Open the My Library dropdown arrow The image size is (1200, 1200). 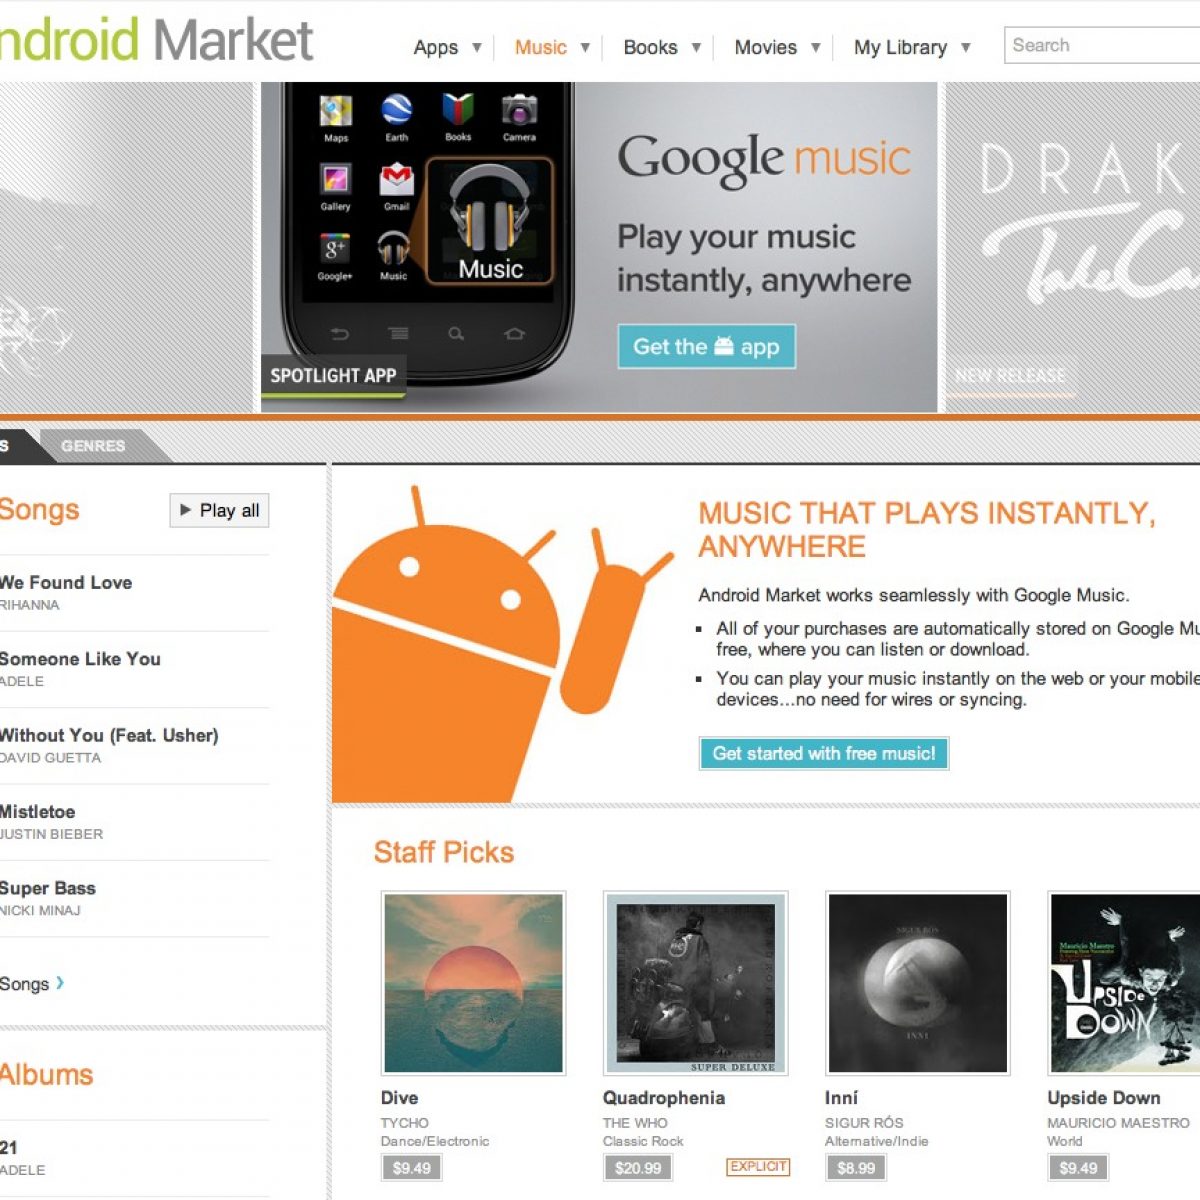pos(965,47)
